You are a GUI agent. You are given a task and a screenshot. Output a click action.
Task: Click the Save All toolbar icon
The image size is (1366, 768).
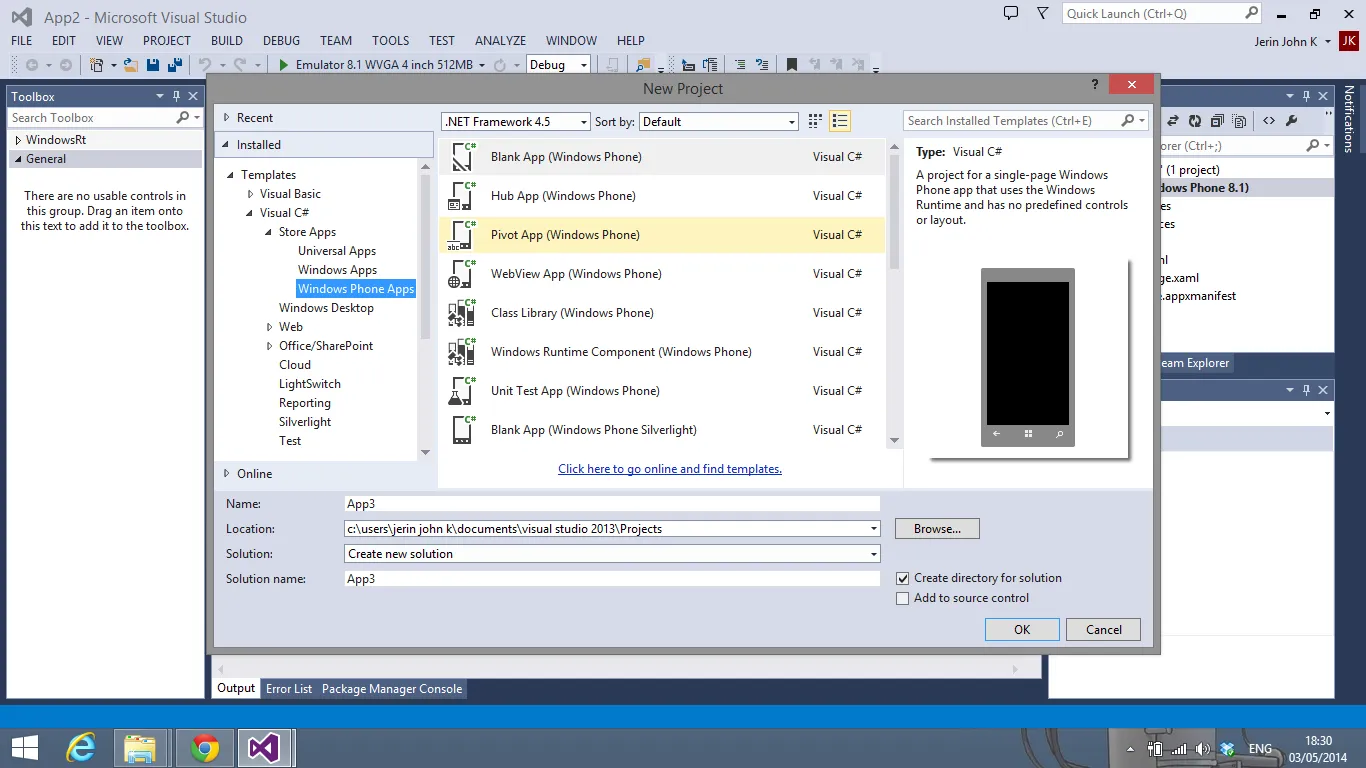click(x=173, y=65)
